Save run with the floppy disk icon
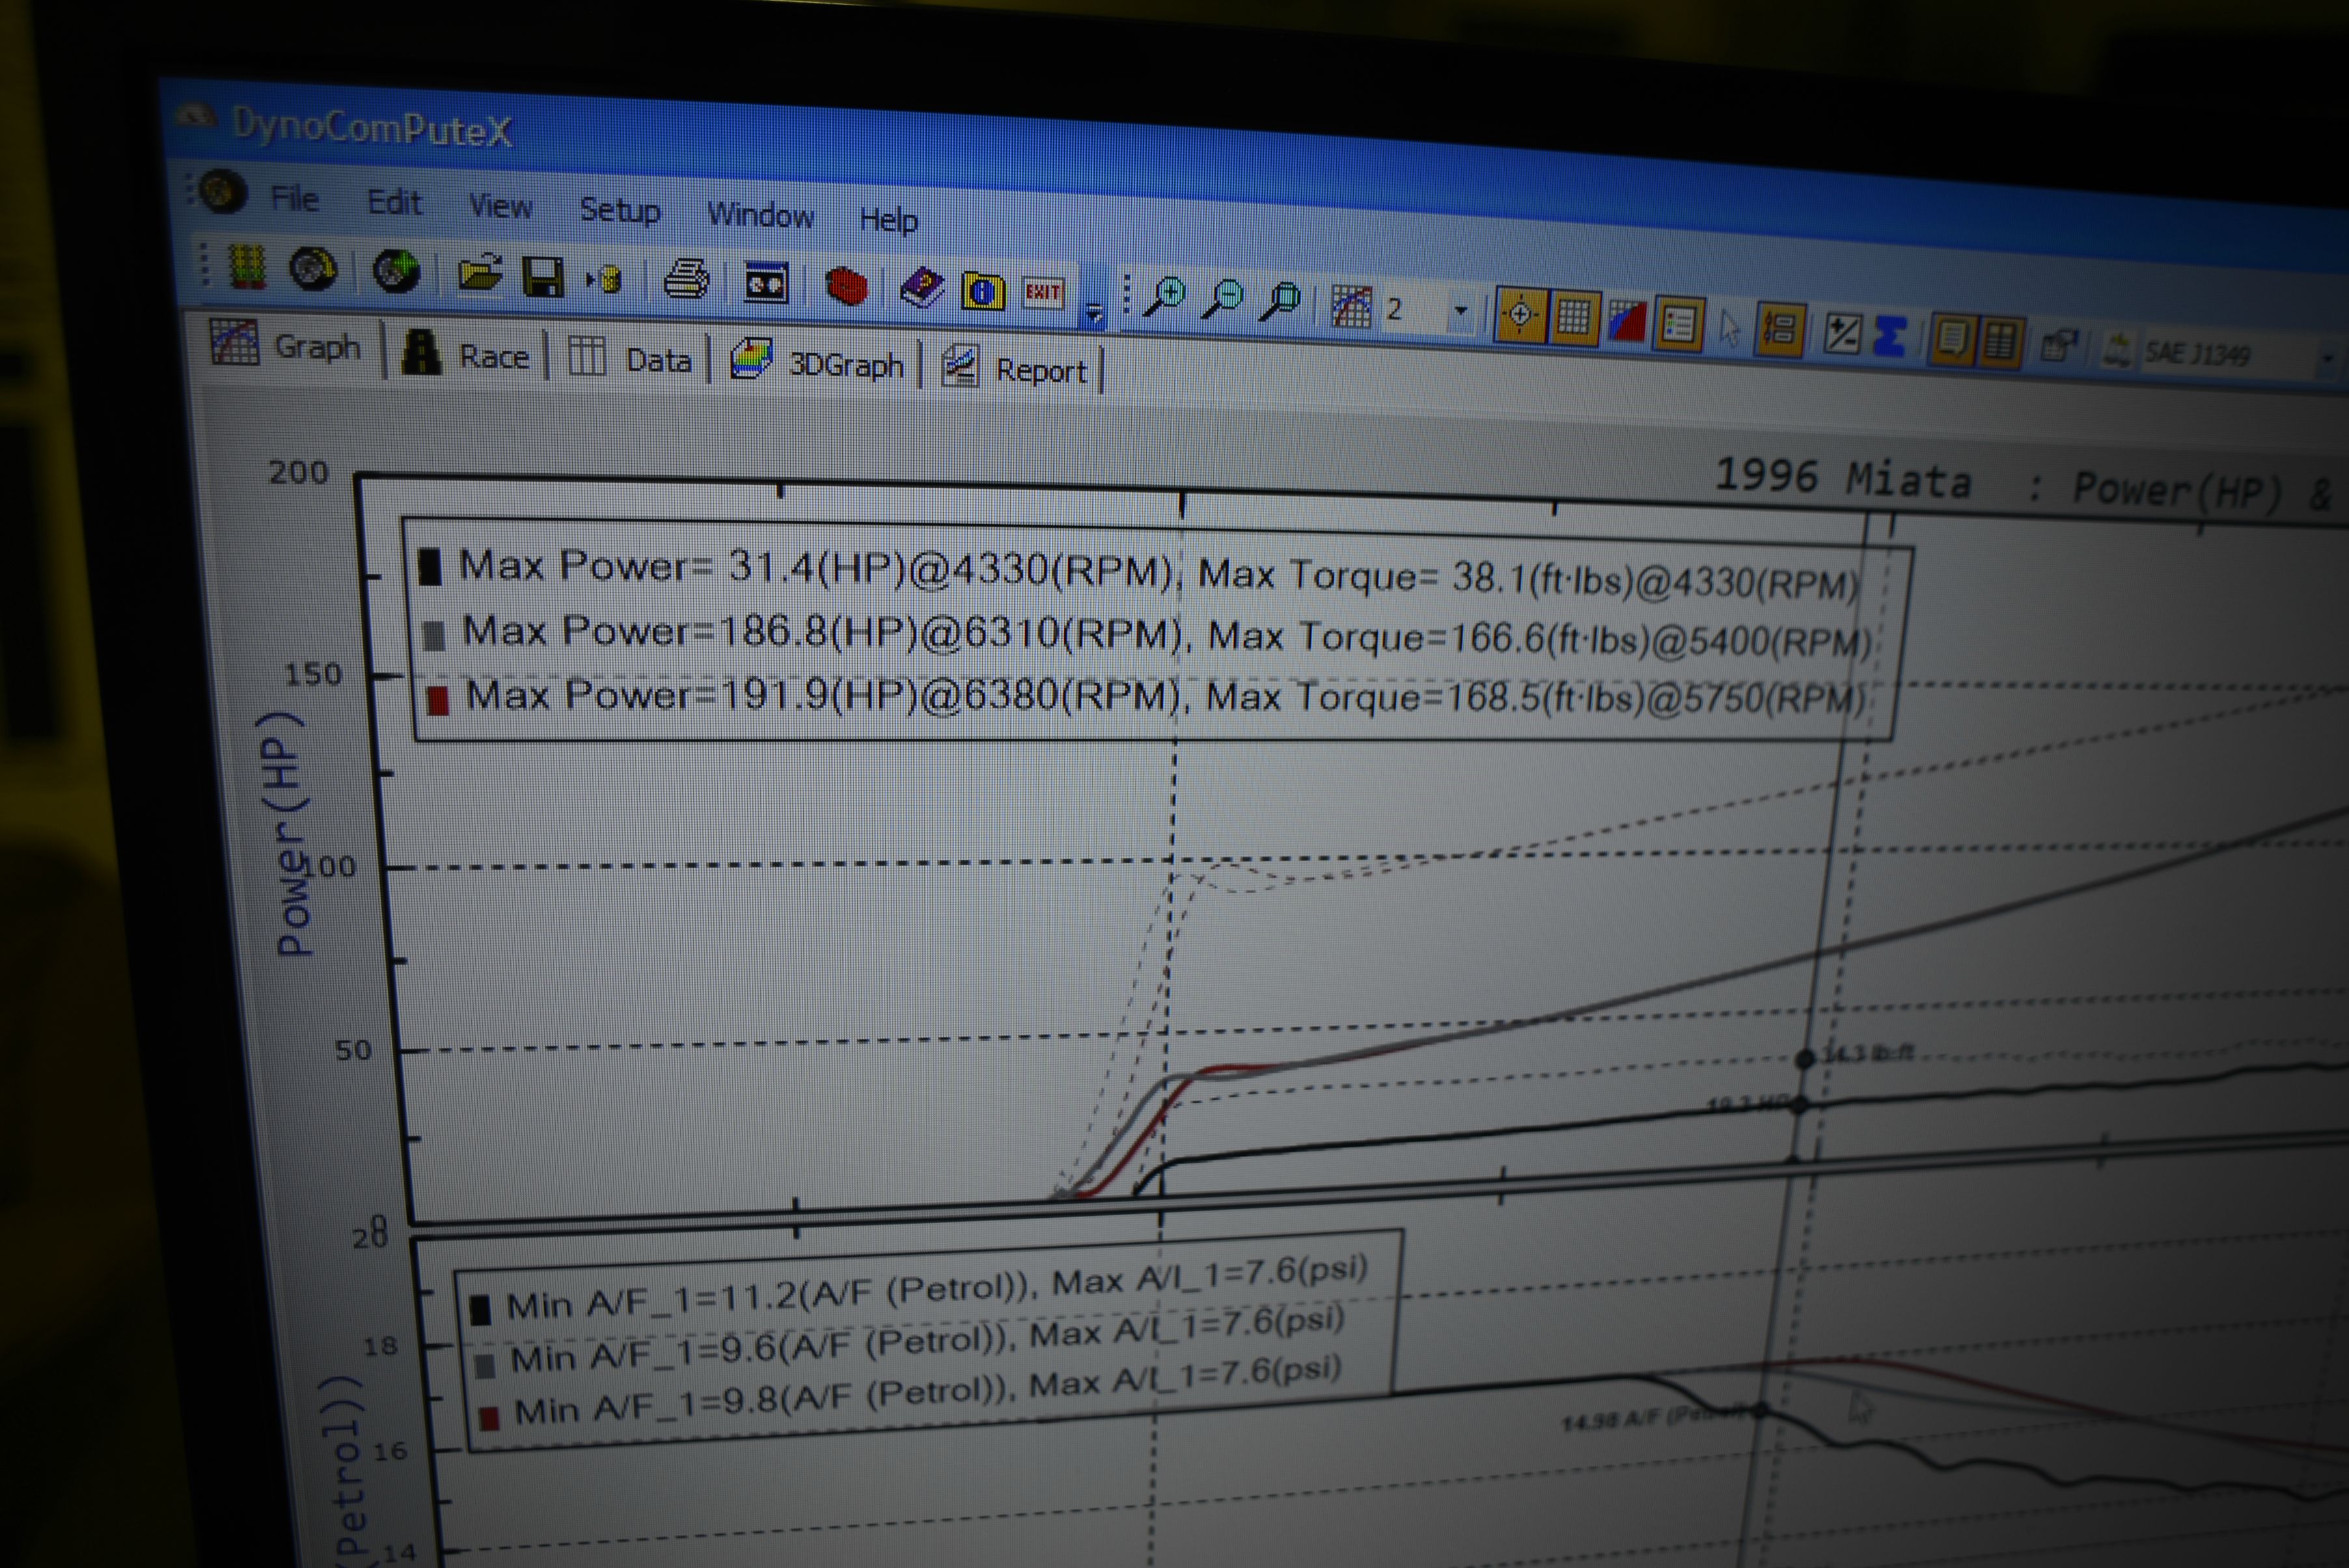Screen dimensions: 2349x1568 543,278
